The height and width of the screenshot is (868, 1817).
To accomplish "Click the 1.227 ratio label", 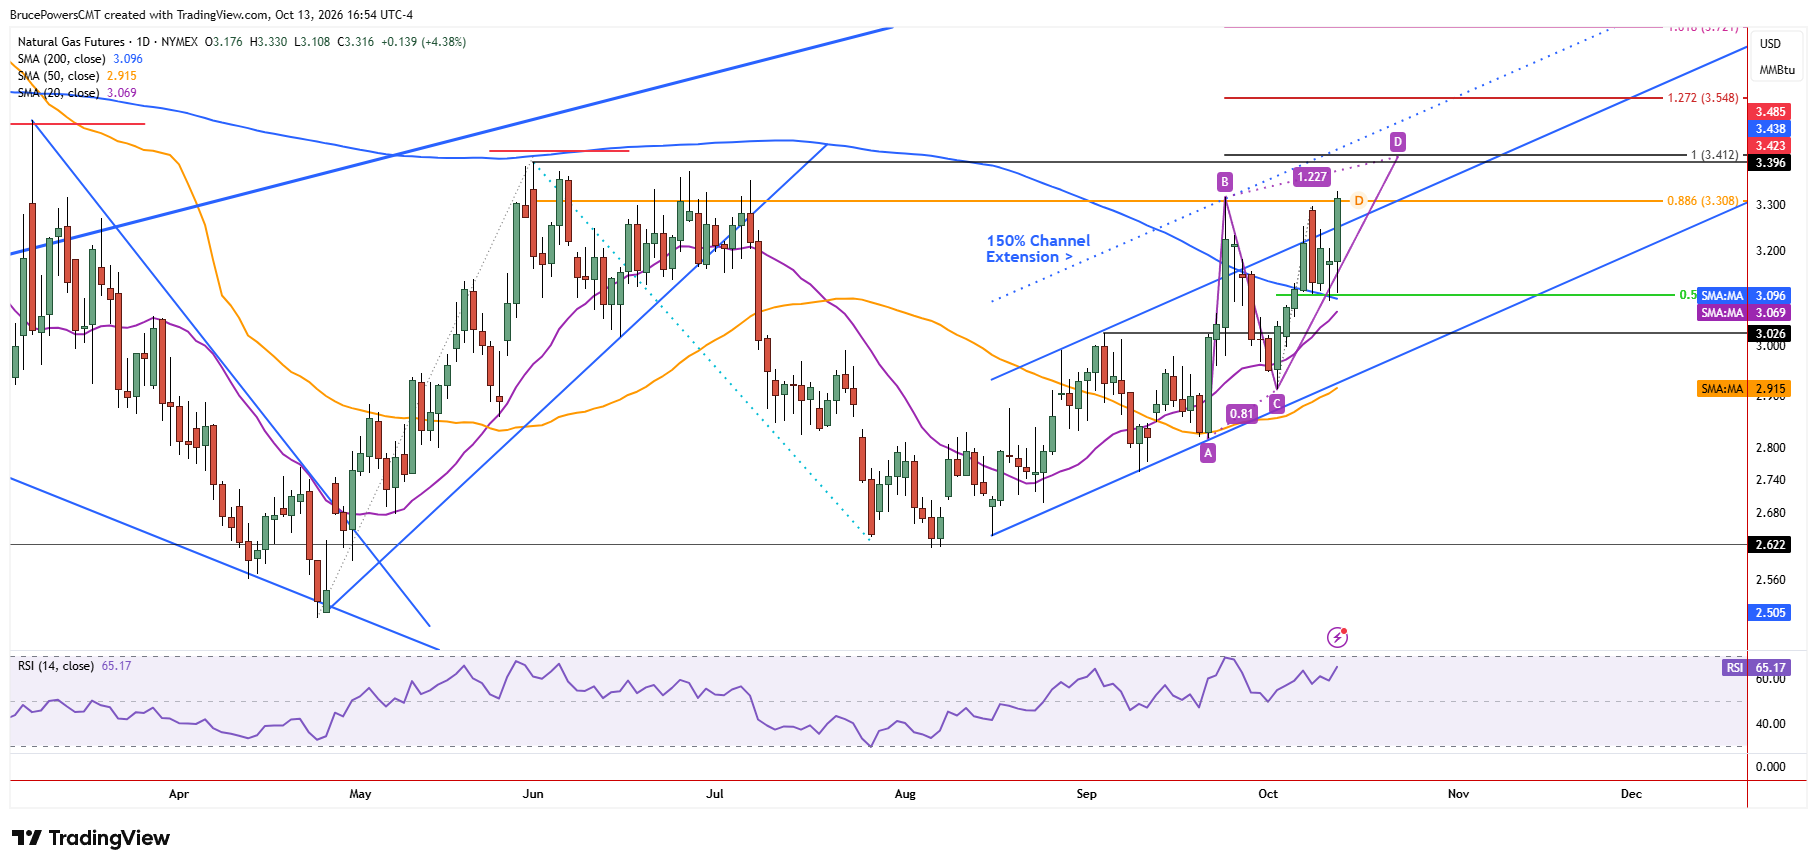I will tap(1312, 177).
